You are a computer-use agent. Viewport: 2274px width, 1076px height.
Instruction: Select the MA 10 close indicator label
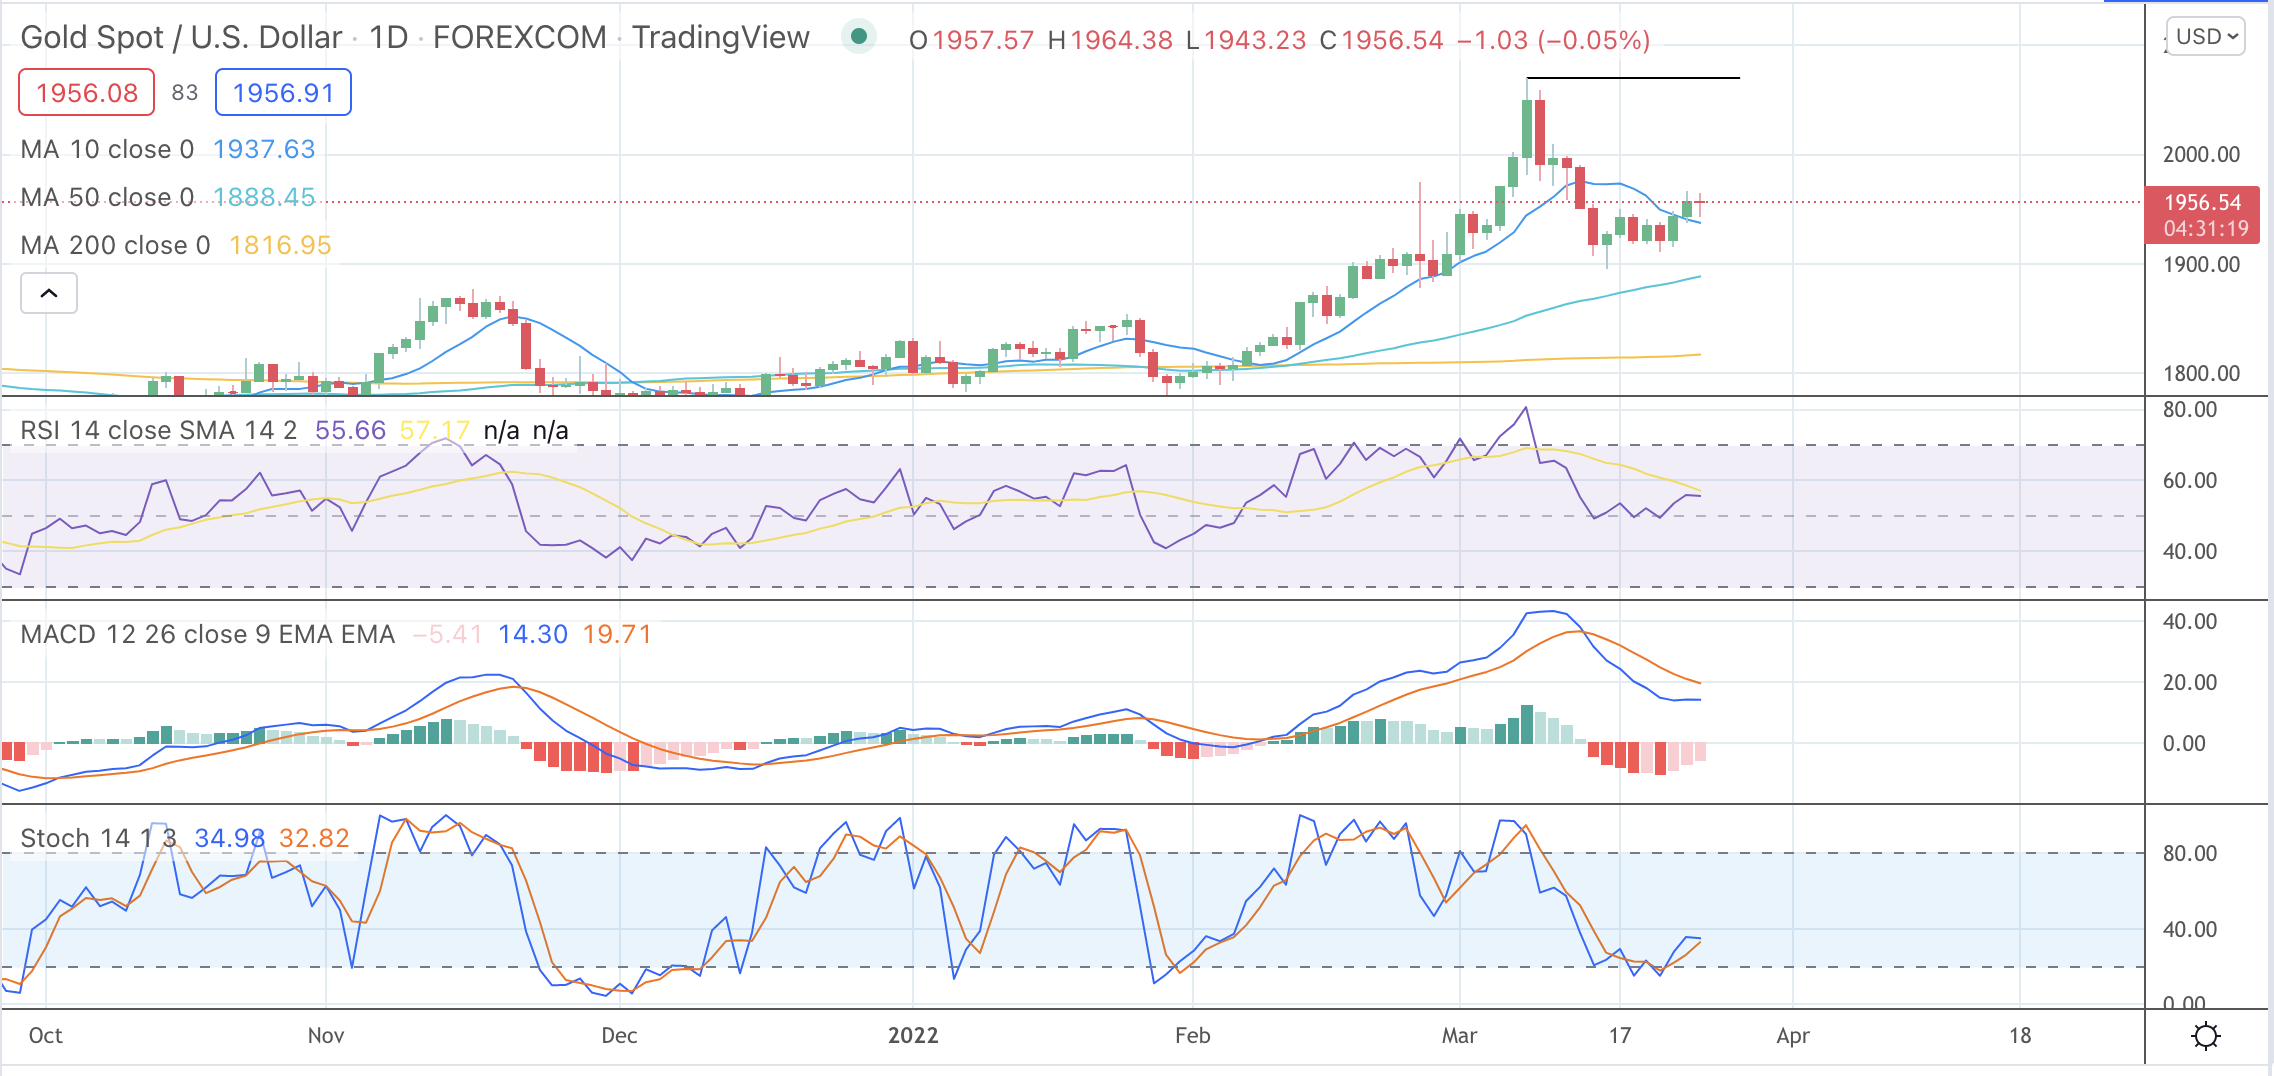click(107, 149)
